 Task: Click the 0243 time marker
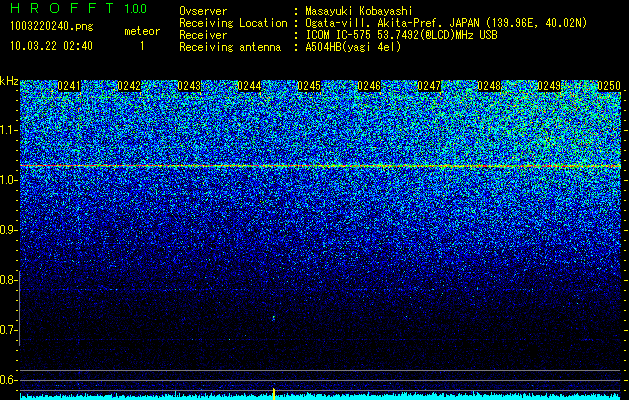[x=189, y=86]
